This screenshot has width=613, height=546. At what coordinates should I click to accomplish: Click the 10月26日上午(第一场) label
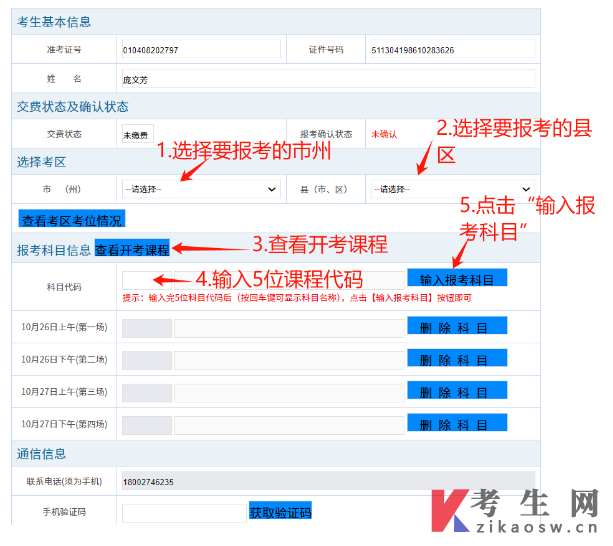pyautogui.click(x=64, y=327)
